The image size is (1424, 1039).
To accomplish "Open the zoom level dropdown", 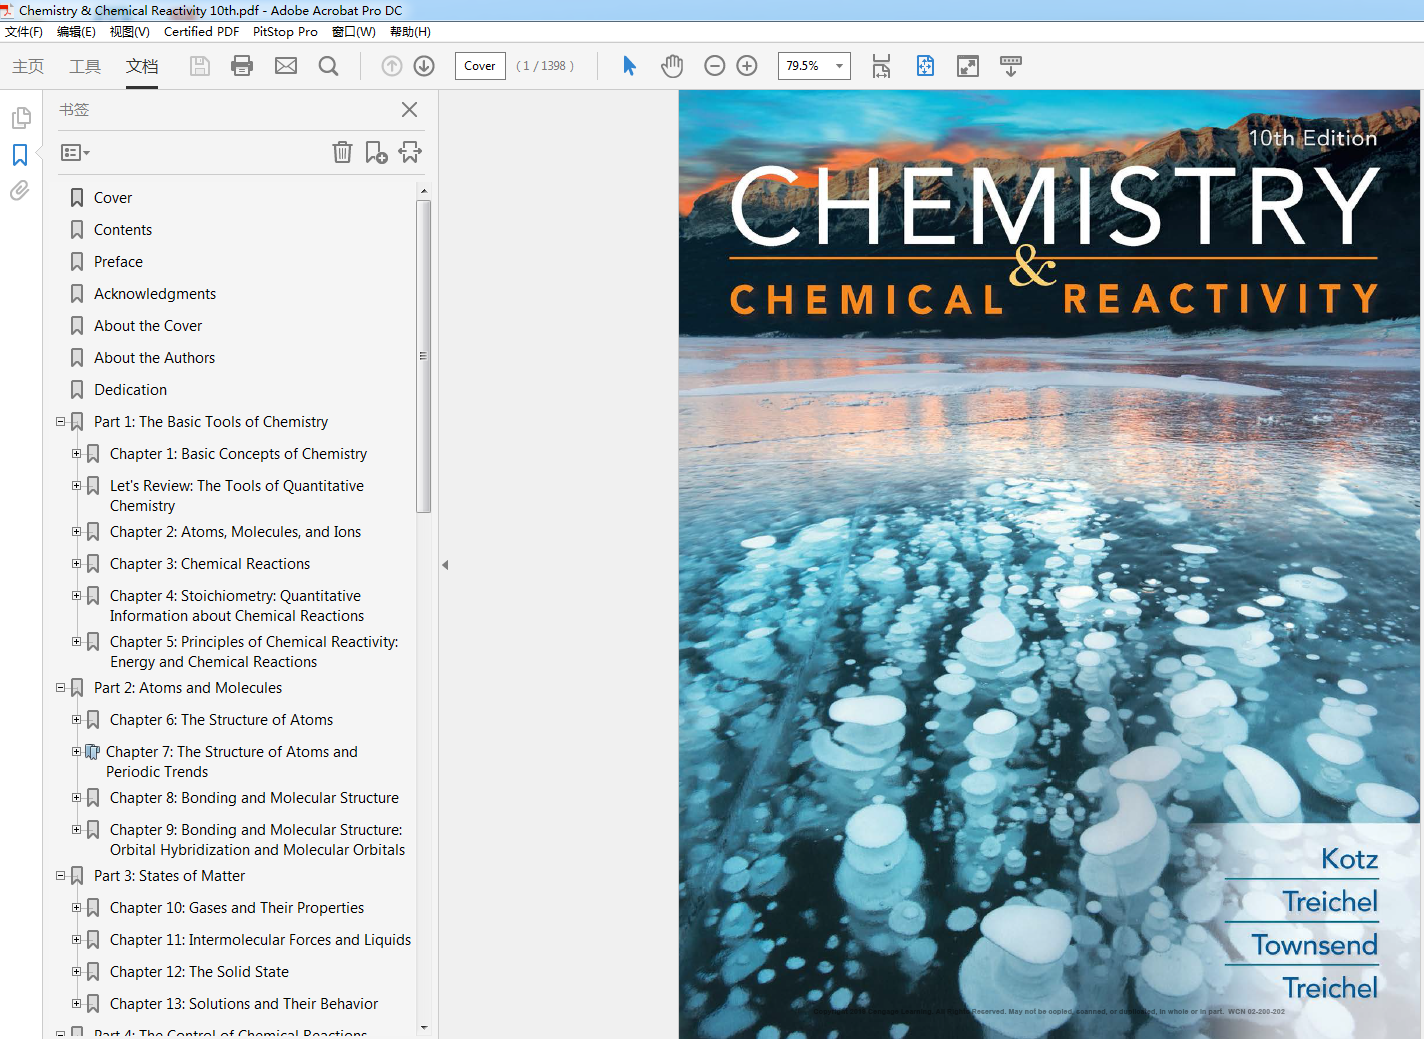I will coord(839,66).
